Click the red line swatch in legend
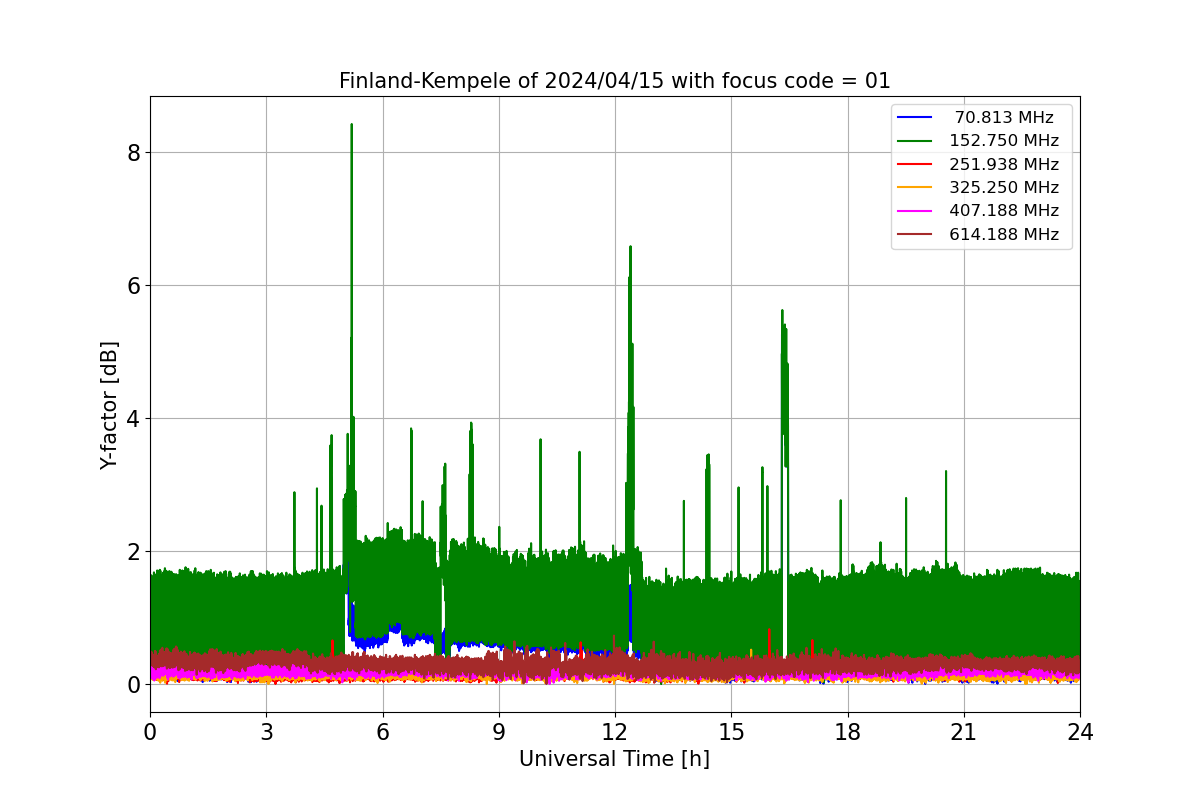This screenshot has height=800, width=1200. tap(916, 164)
